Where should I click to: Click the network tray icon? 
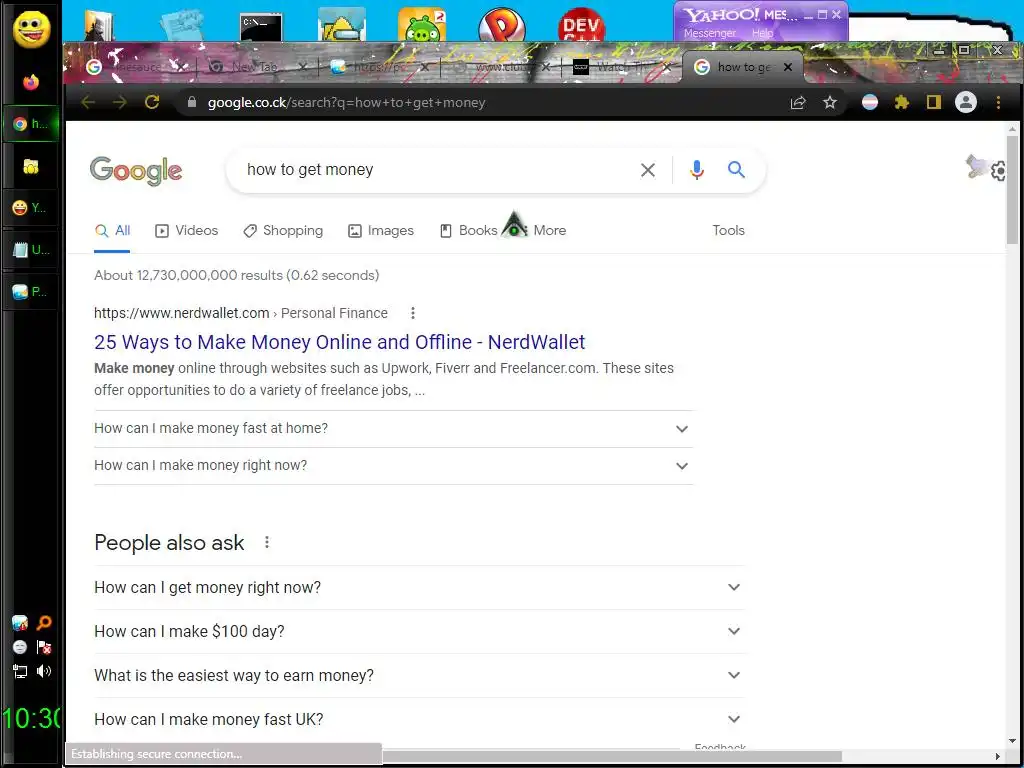20,671
